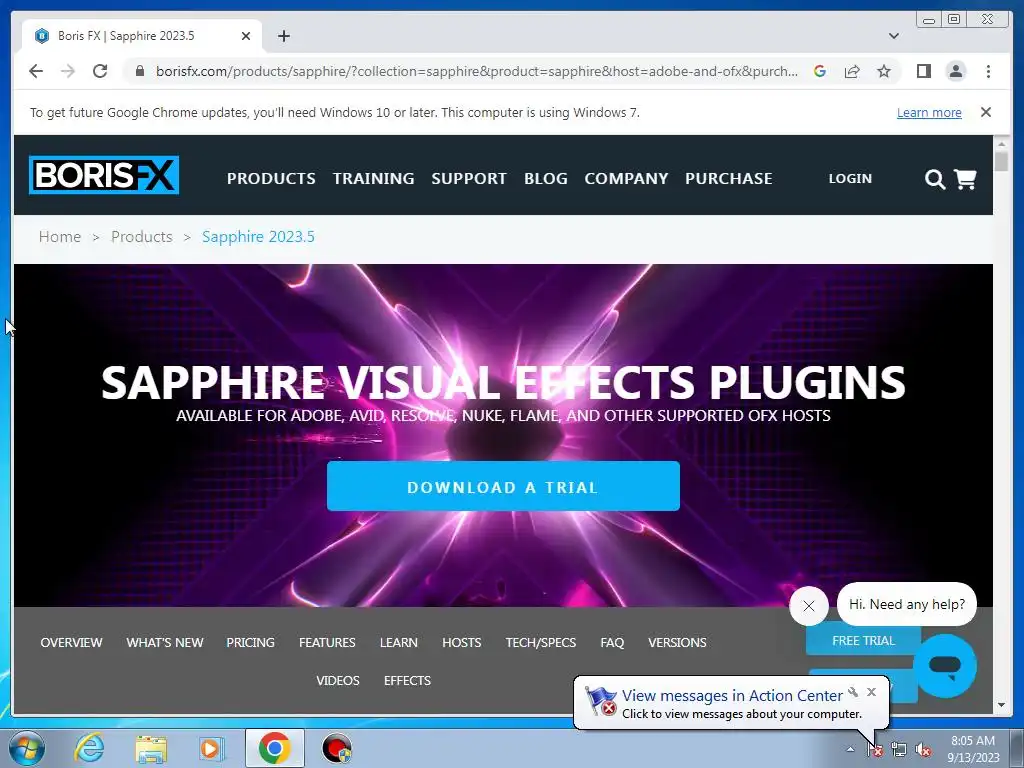Screen dimensions: 1024x768
Task: Jump to VIDEOS section
Action: (x=338, y=680)
